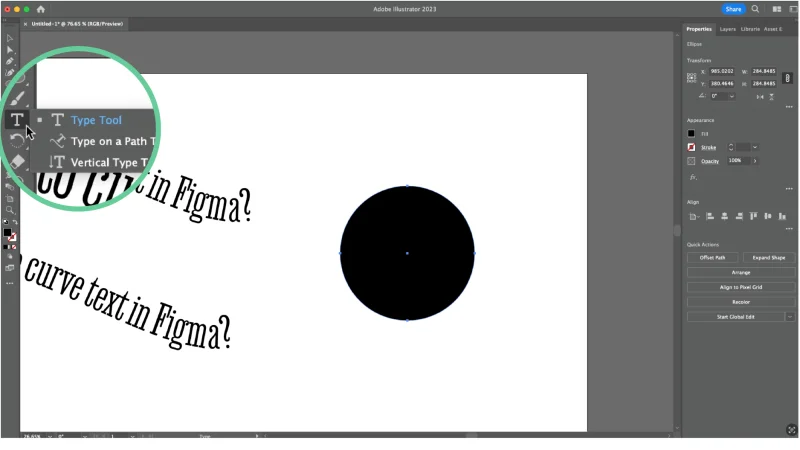Click the Expand Shape button

point(769,258)
